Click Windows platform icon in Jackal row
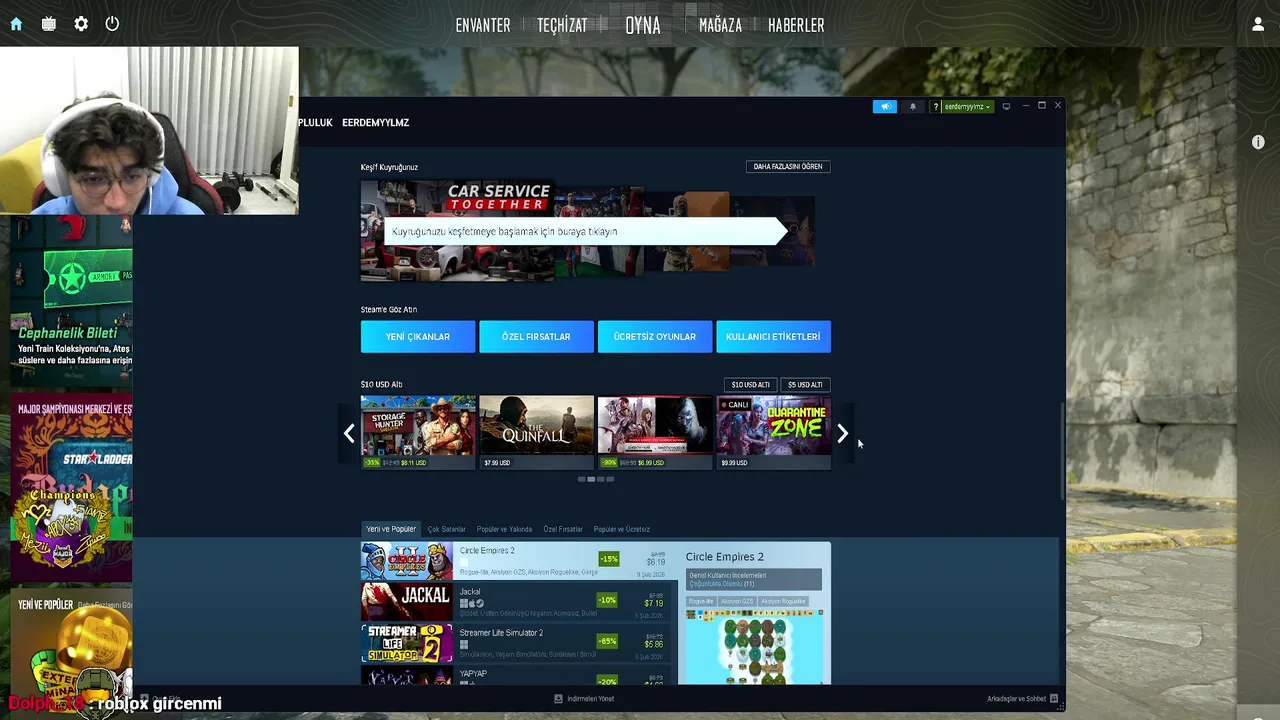 coord(464,603)
